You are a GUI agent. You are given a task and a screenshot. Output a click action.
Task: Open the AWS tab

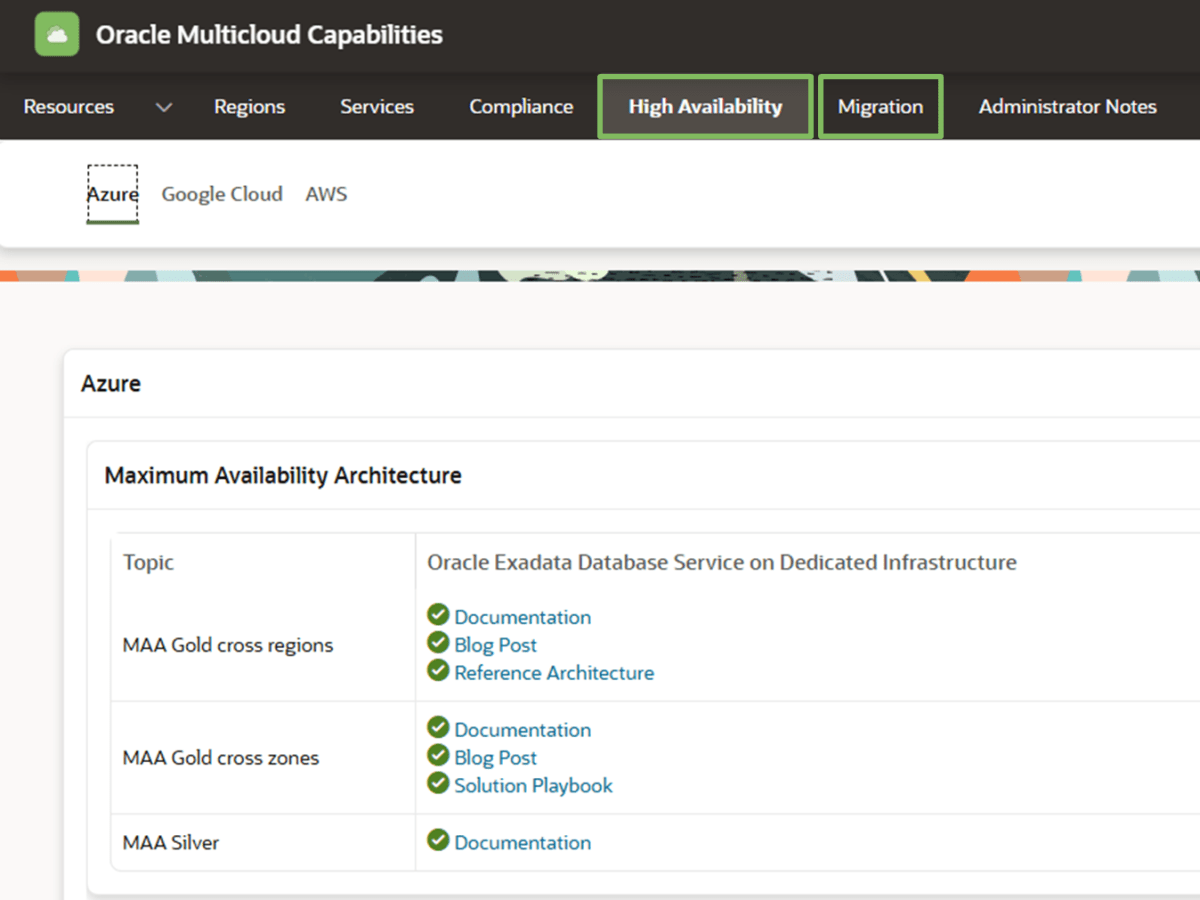(326, 194)
